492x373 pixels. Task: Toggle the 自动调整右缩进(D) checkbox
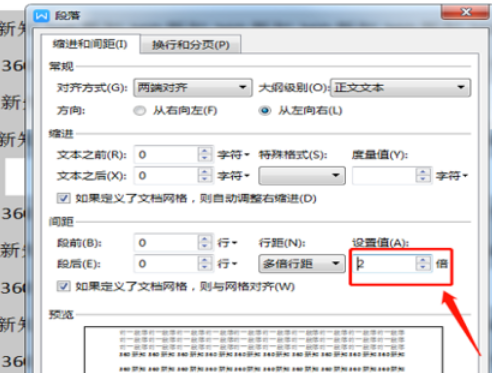click(x=63, y=198)
